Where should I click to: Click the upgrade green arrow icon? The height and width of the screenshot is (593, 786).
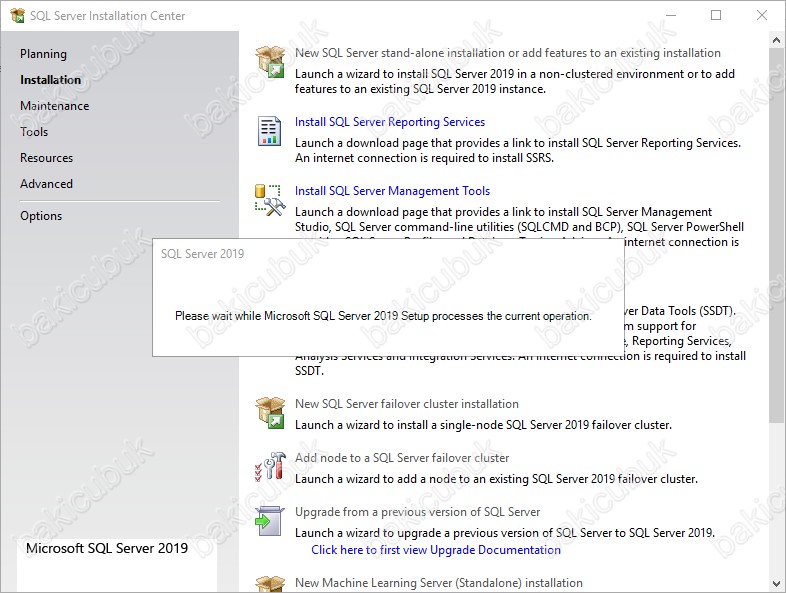tap(269, 521)
